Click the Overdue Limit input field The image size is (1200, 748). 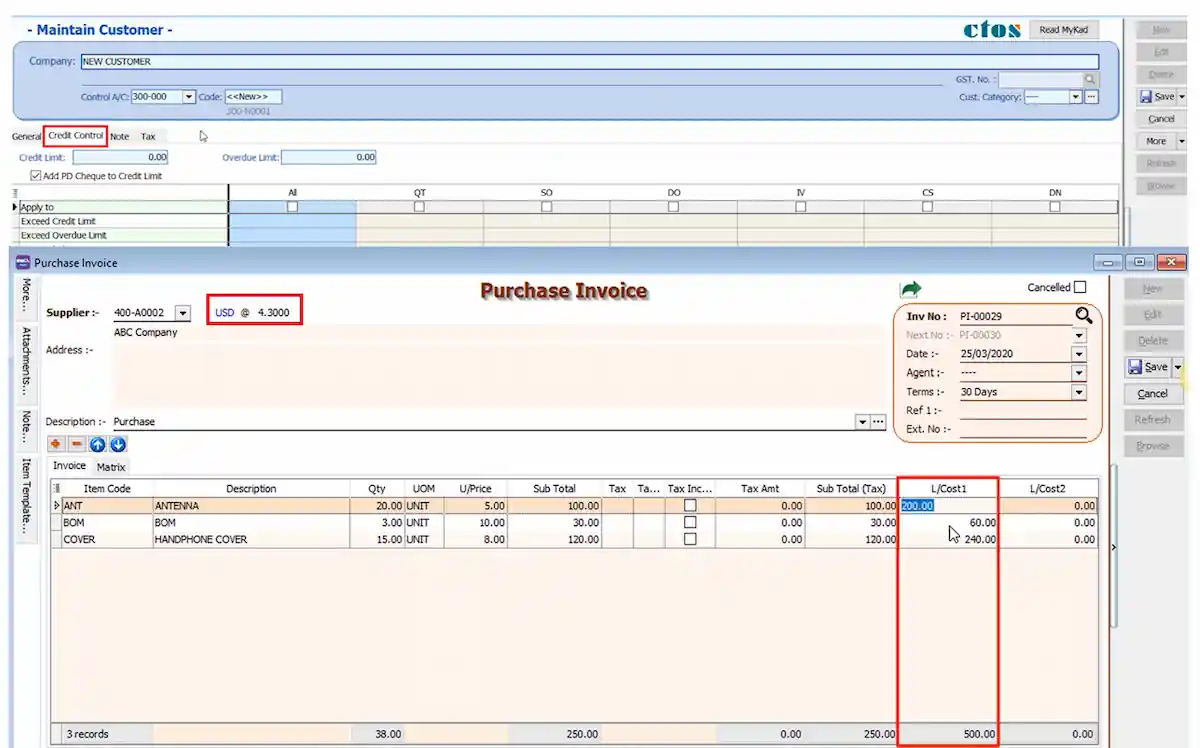coord(329,157)
